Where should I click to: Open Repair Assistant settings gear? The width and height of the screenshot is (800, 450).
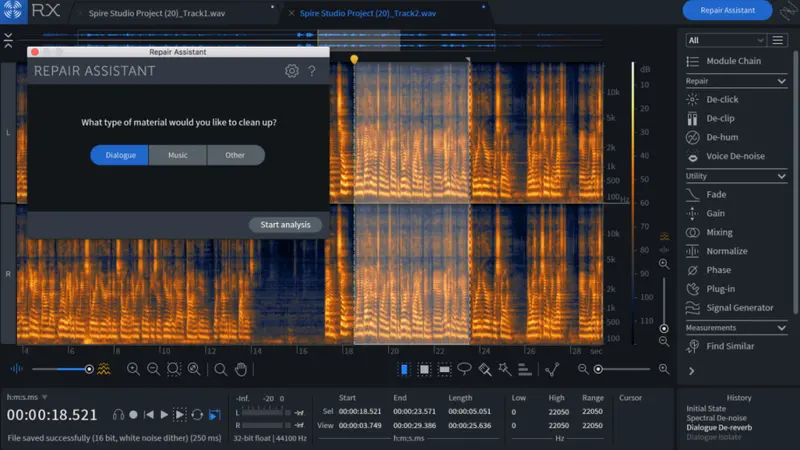(x=291, y=71)
